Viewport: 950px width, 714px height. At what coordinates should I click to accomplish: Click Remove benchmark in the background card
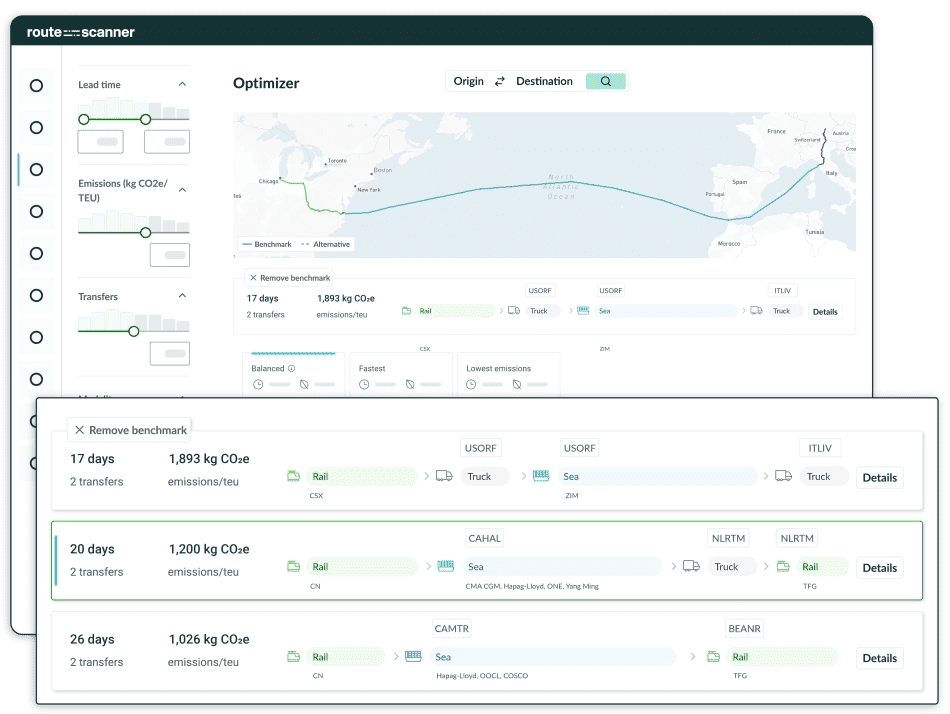click(x=289, y=278)
